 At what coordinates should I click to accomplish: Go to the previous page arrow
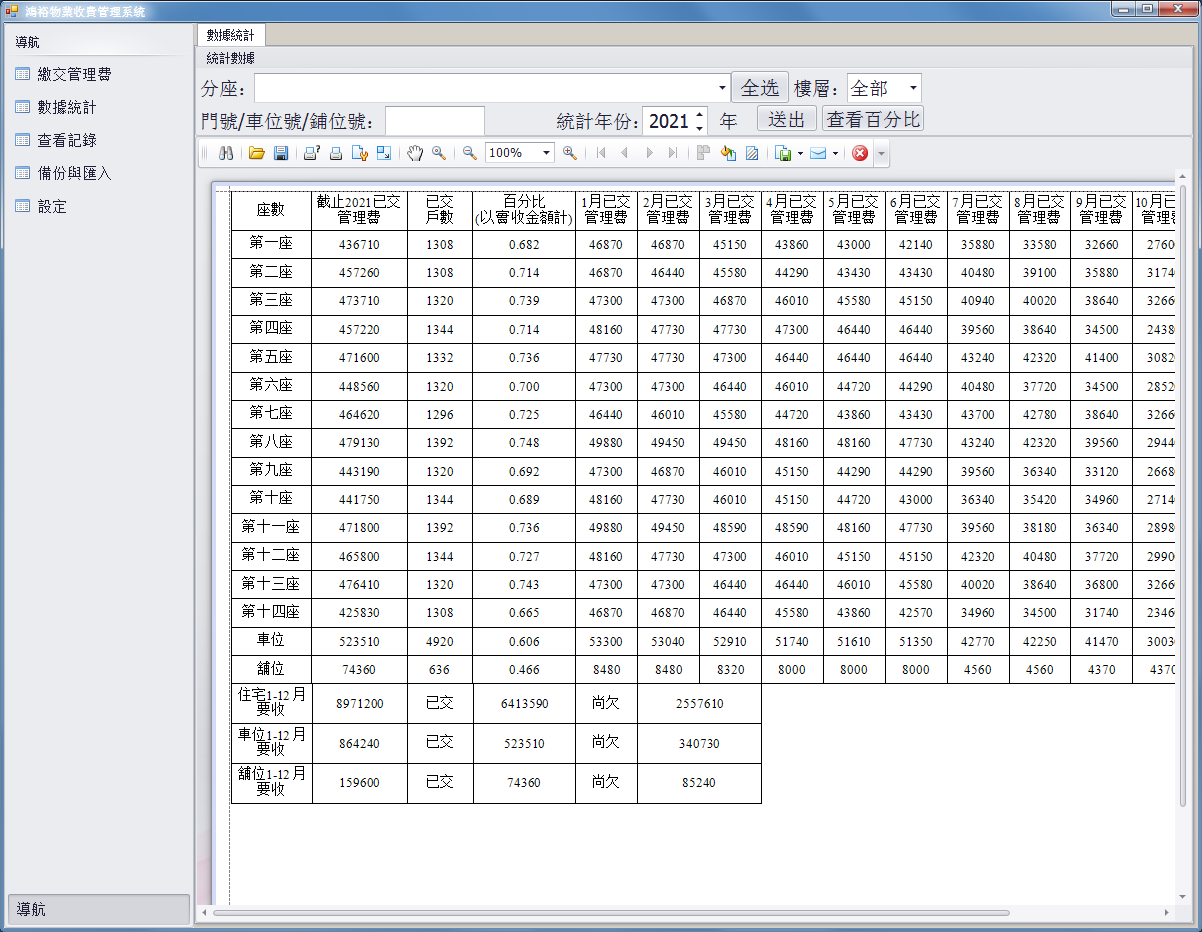tap(625, 153)
